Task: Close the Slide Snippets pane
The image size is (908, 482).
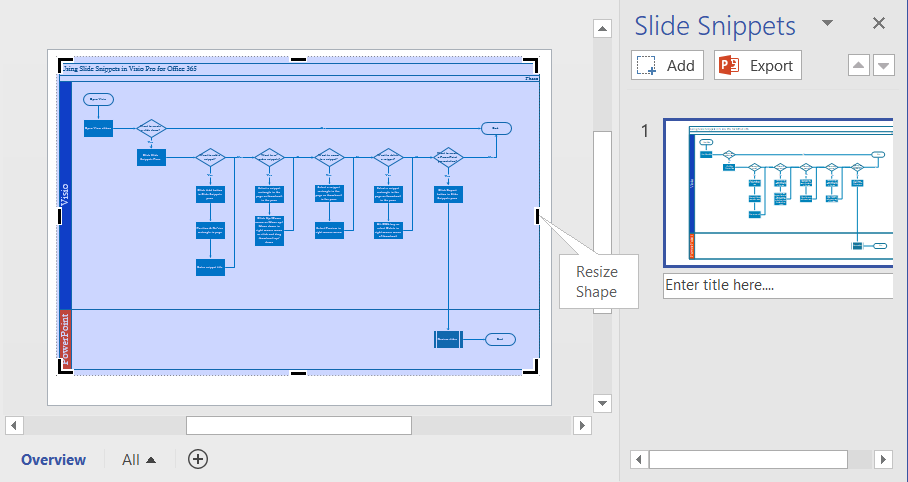Action: click(878, 23)
